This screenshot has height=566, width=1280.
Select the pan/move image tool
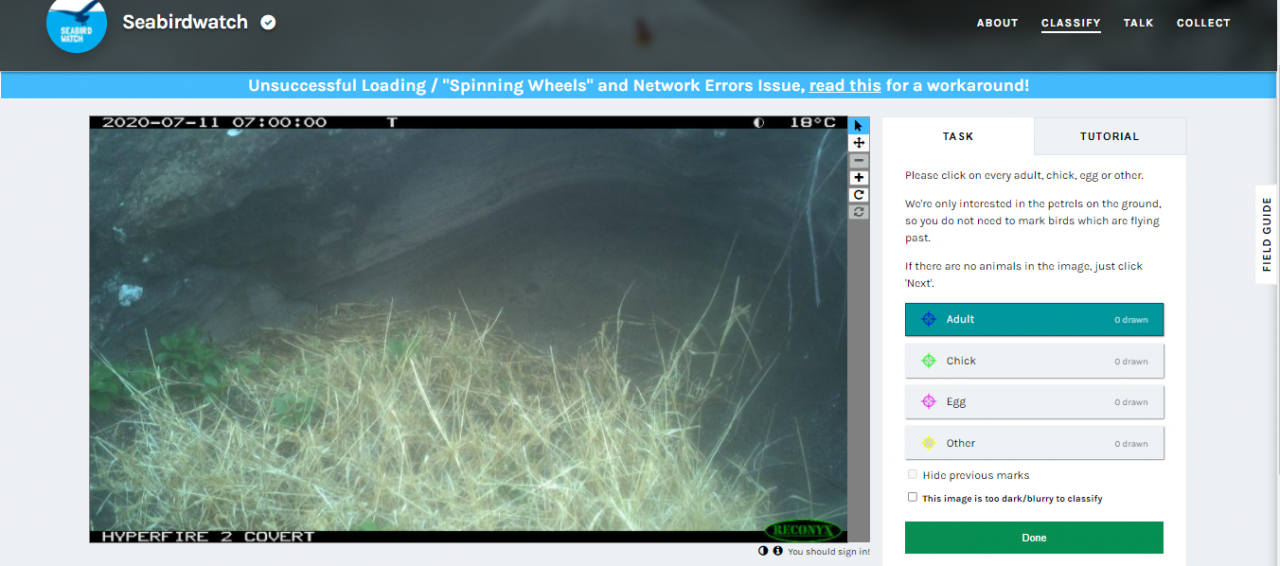[858, 143]
